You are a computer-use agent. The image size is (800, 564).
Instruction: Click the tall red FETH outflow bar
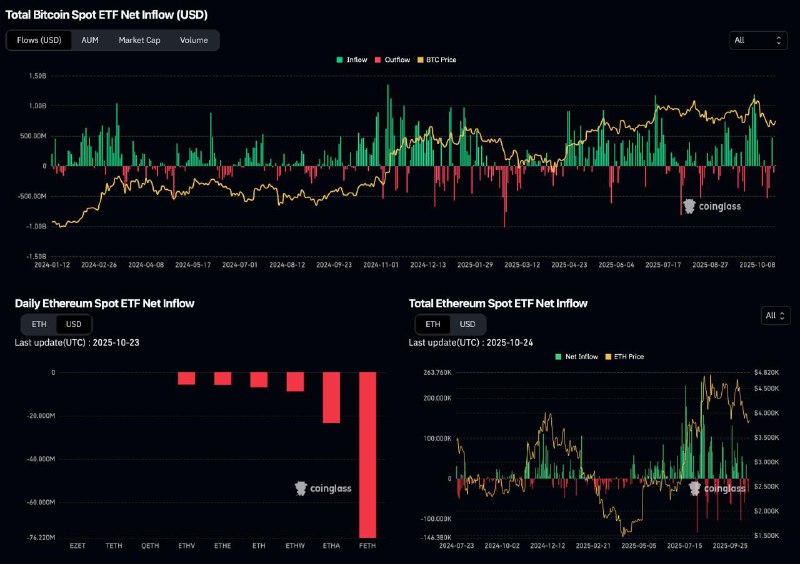(x=367, y=455)
